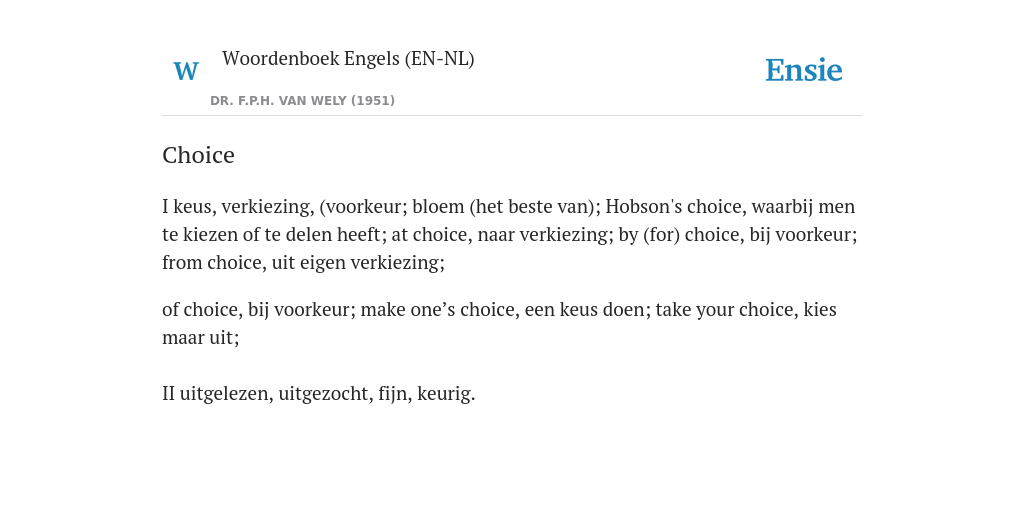Click the year (1951) in byline
The height and width of the screenshot is (512, 1024).
point(373,101)
